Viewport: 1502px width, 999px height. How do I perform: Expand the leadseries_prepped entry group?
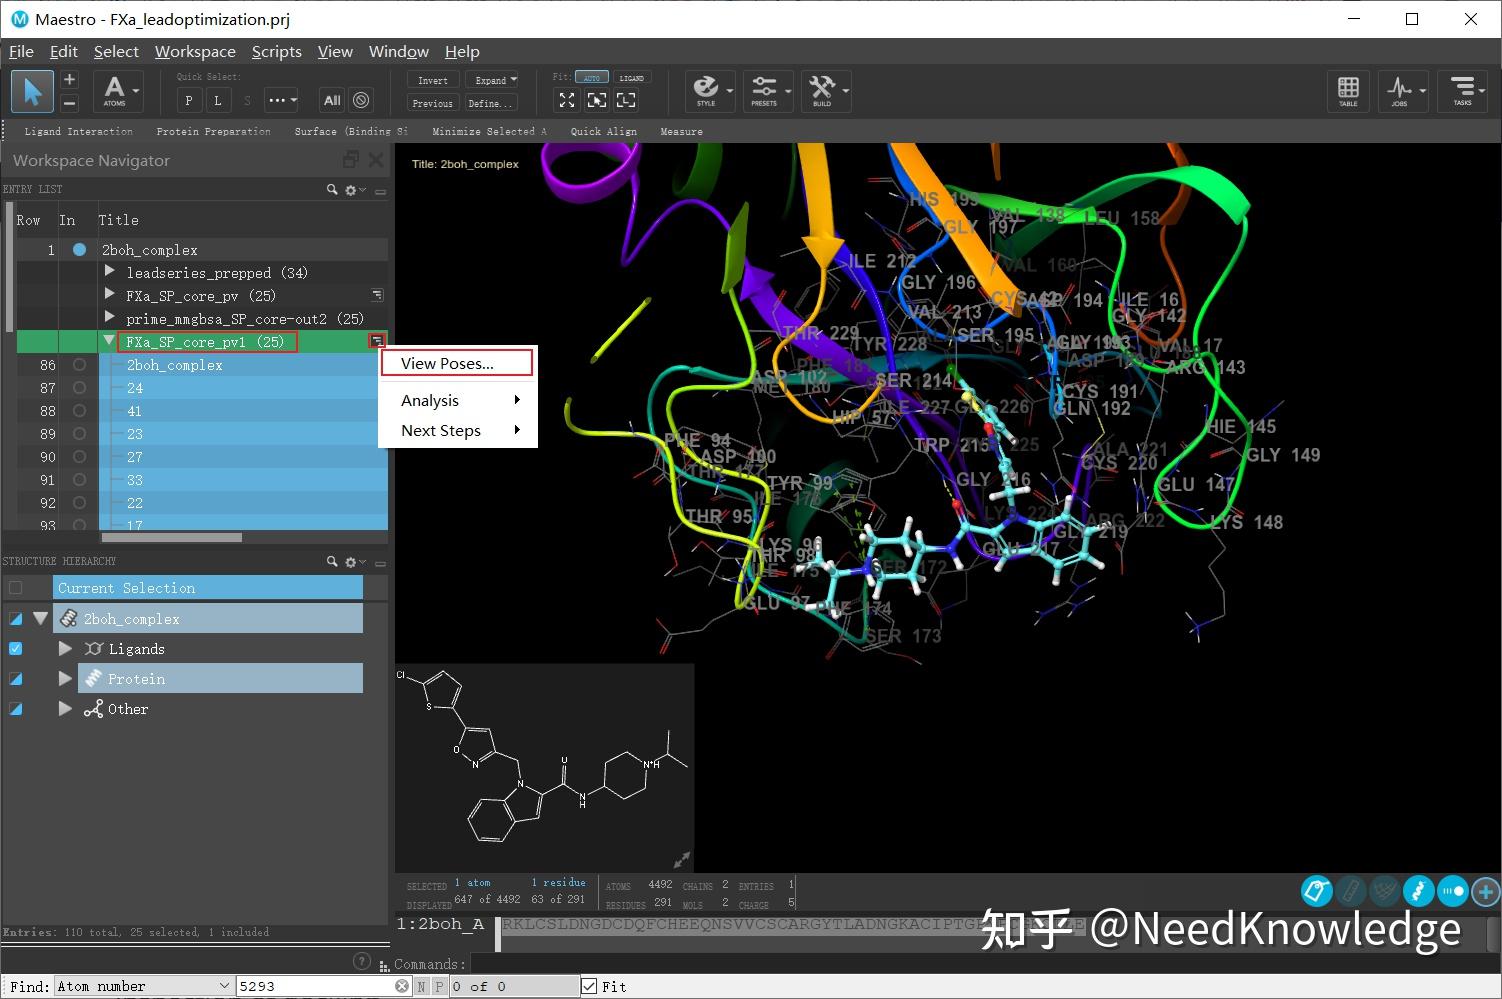coord(109,272)
